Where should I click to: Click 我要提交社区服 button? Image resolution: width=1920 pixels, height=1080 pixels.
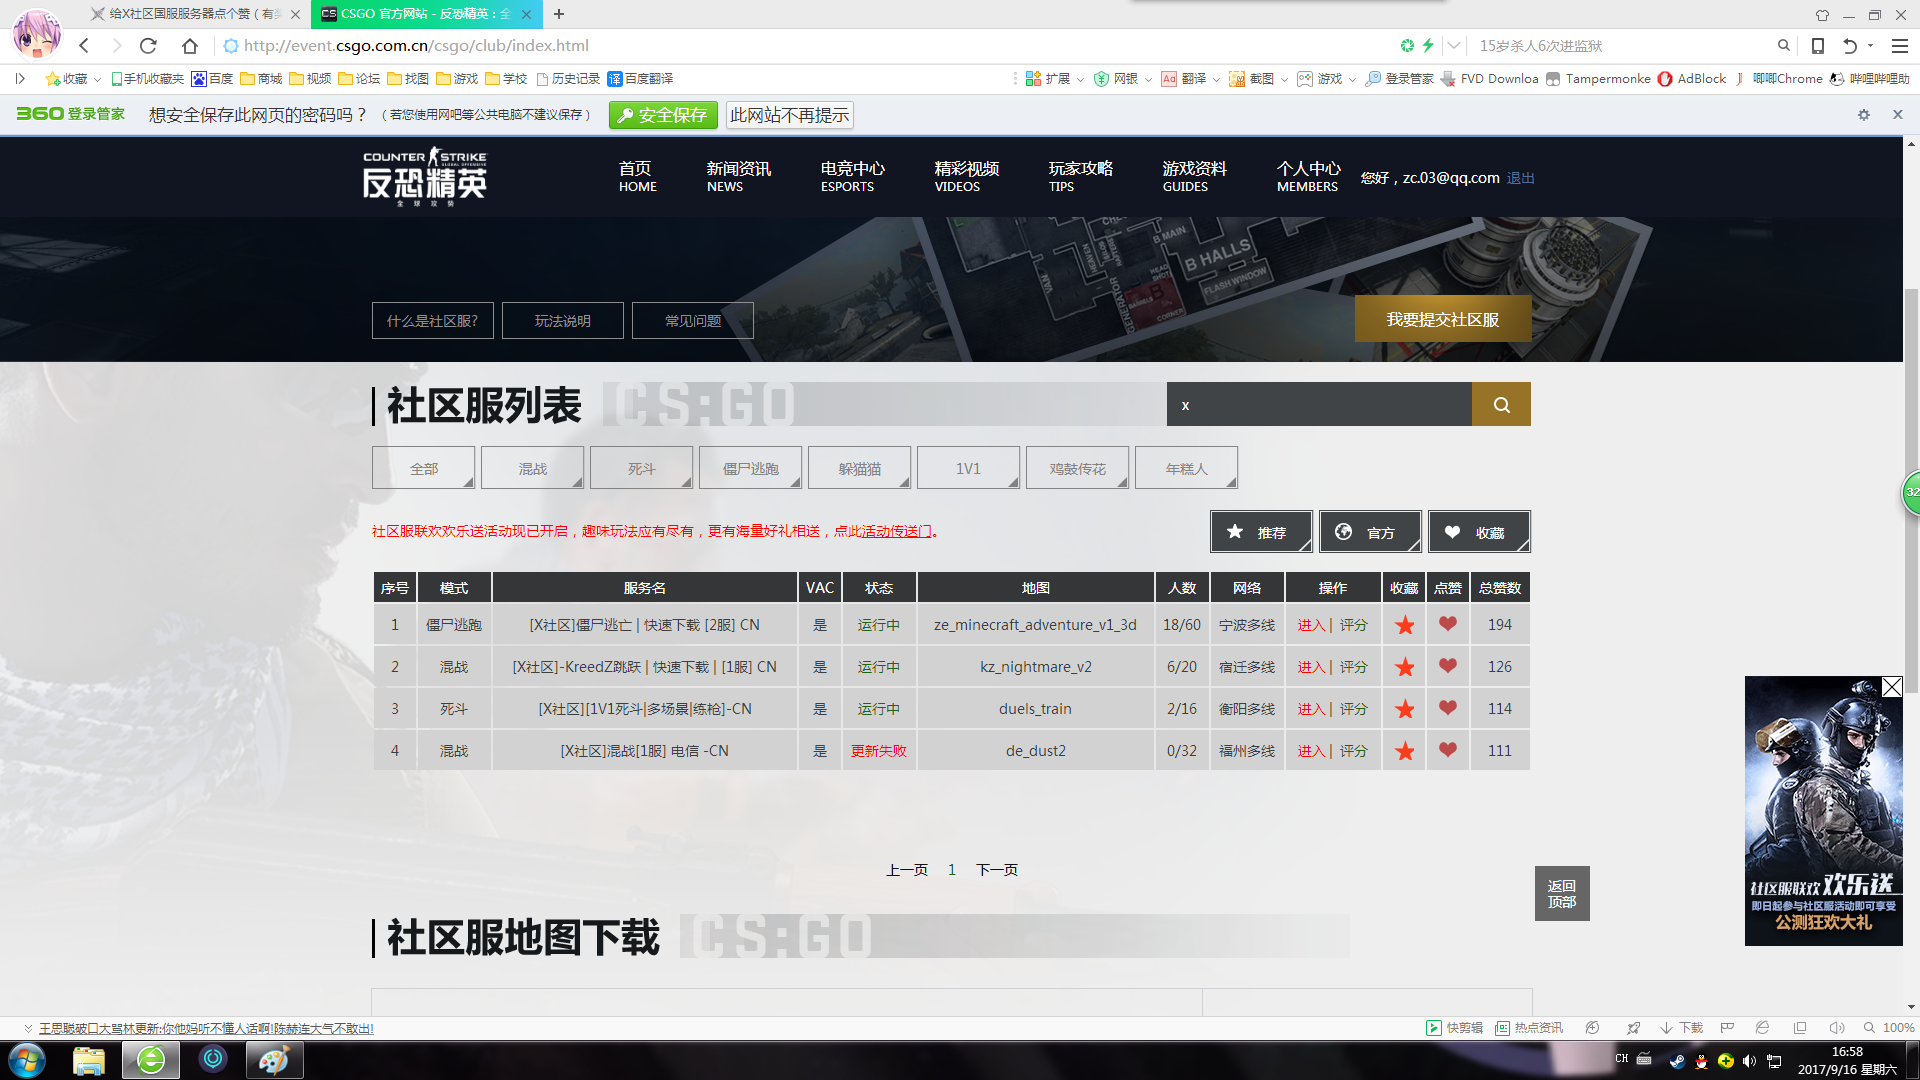click(x=1442, y=319)
